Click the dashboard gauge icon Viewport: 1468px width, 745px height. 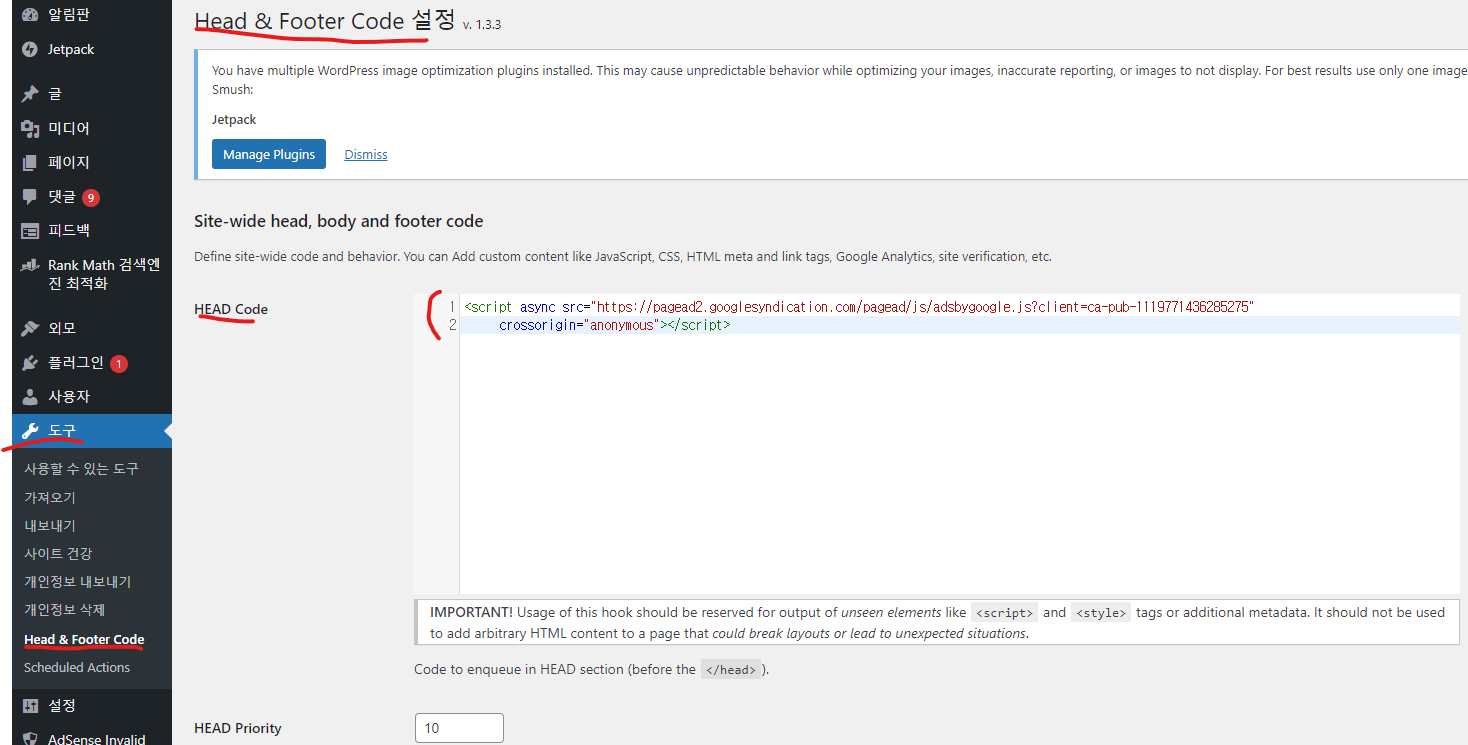click(30, 15)
